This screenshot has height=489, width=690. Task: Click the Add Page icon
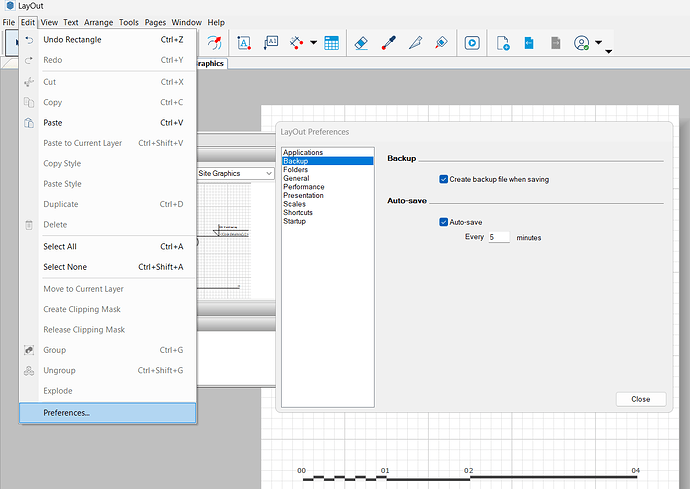(x=504, y=43)
